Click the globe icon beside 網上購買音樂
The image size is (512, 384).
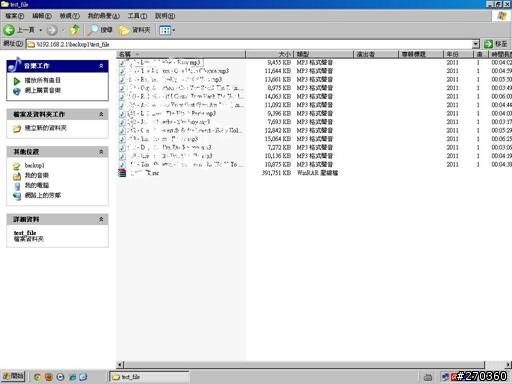(17, 91)
